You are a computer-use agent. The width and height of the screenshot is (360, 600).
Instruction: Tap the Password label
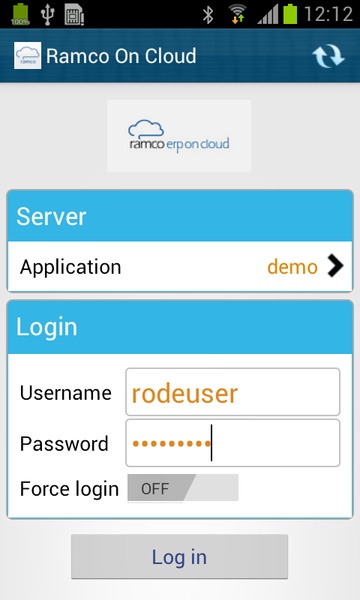64,444
